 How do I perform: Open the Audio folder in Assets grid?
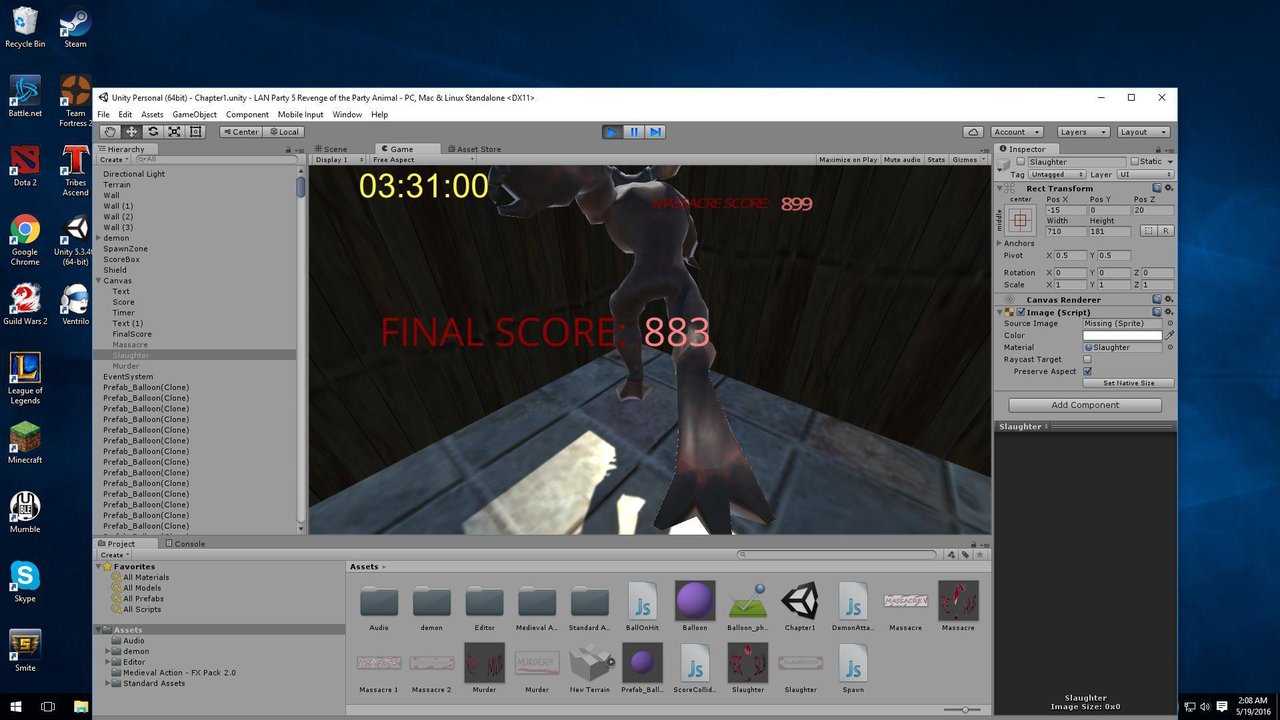click(x=379, y=606)
